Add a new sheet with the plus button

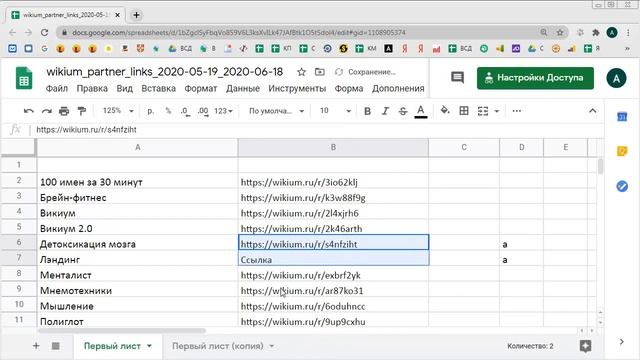(36, 346)
